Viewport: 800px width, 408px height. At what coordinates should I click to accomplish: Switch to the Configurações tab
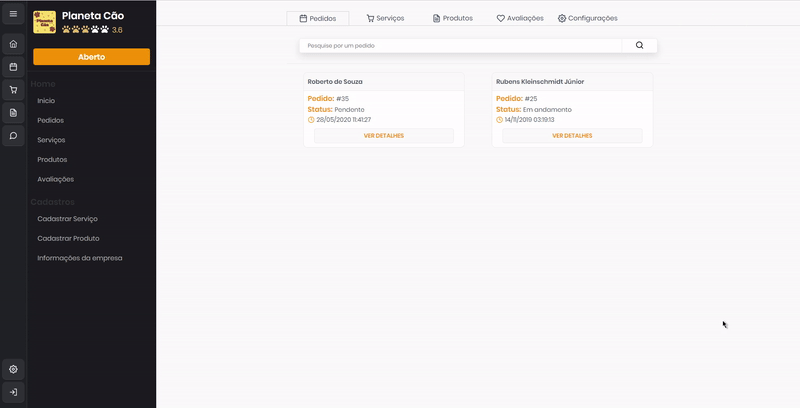click(587, 18)
